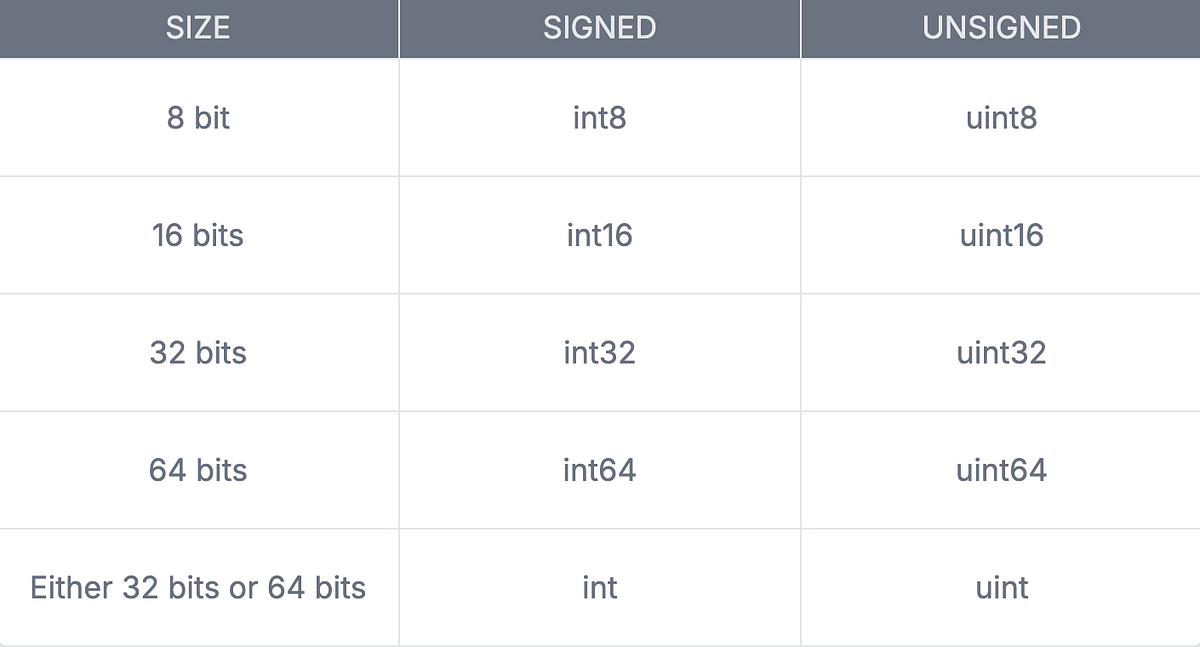Click the UNSIGNED column header
This screenshot has height=647, width=1200.
click(x=1001, y=28)
